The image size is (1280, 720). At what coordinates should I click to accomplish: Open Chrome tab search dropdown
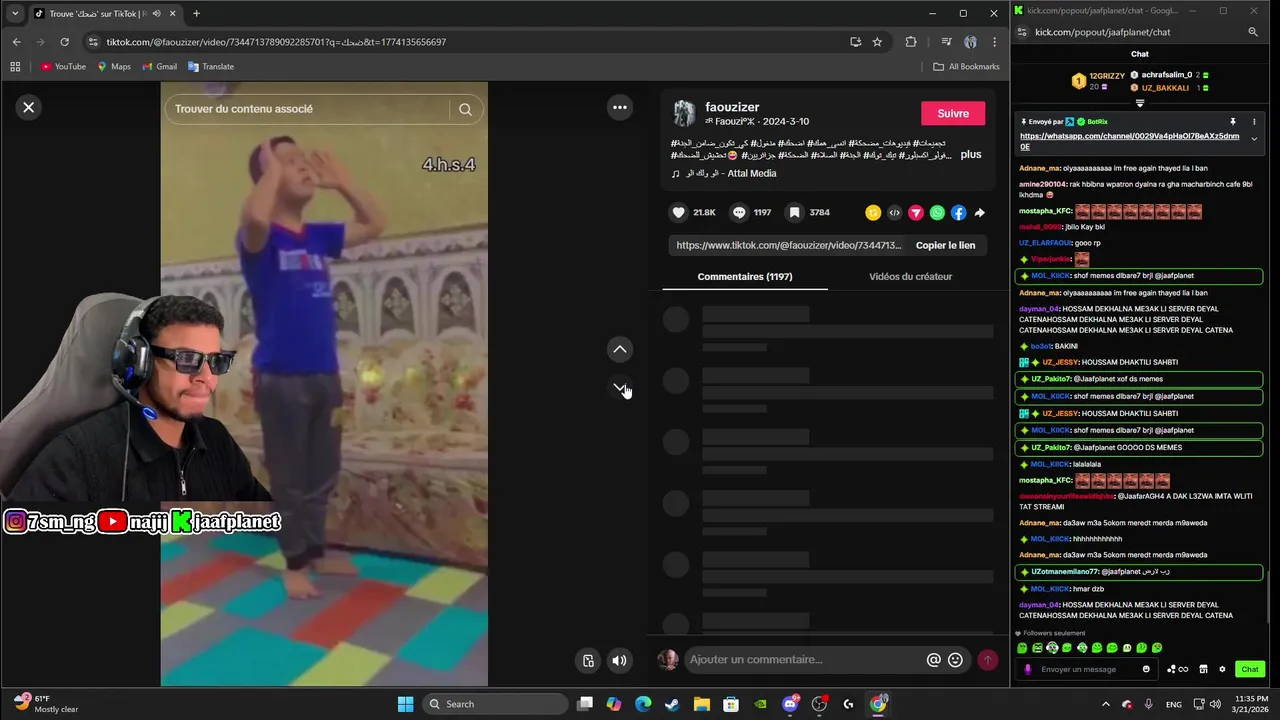click(x=15, y=14)
